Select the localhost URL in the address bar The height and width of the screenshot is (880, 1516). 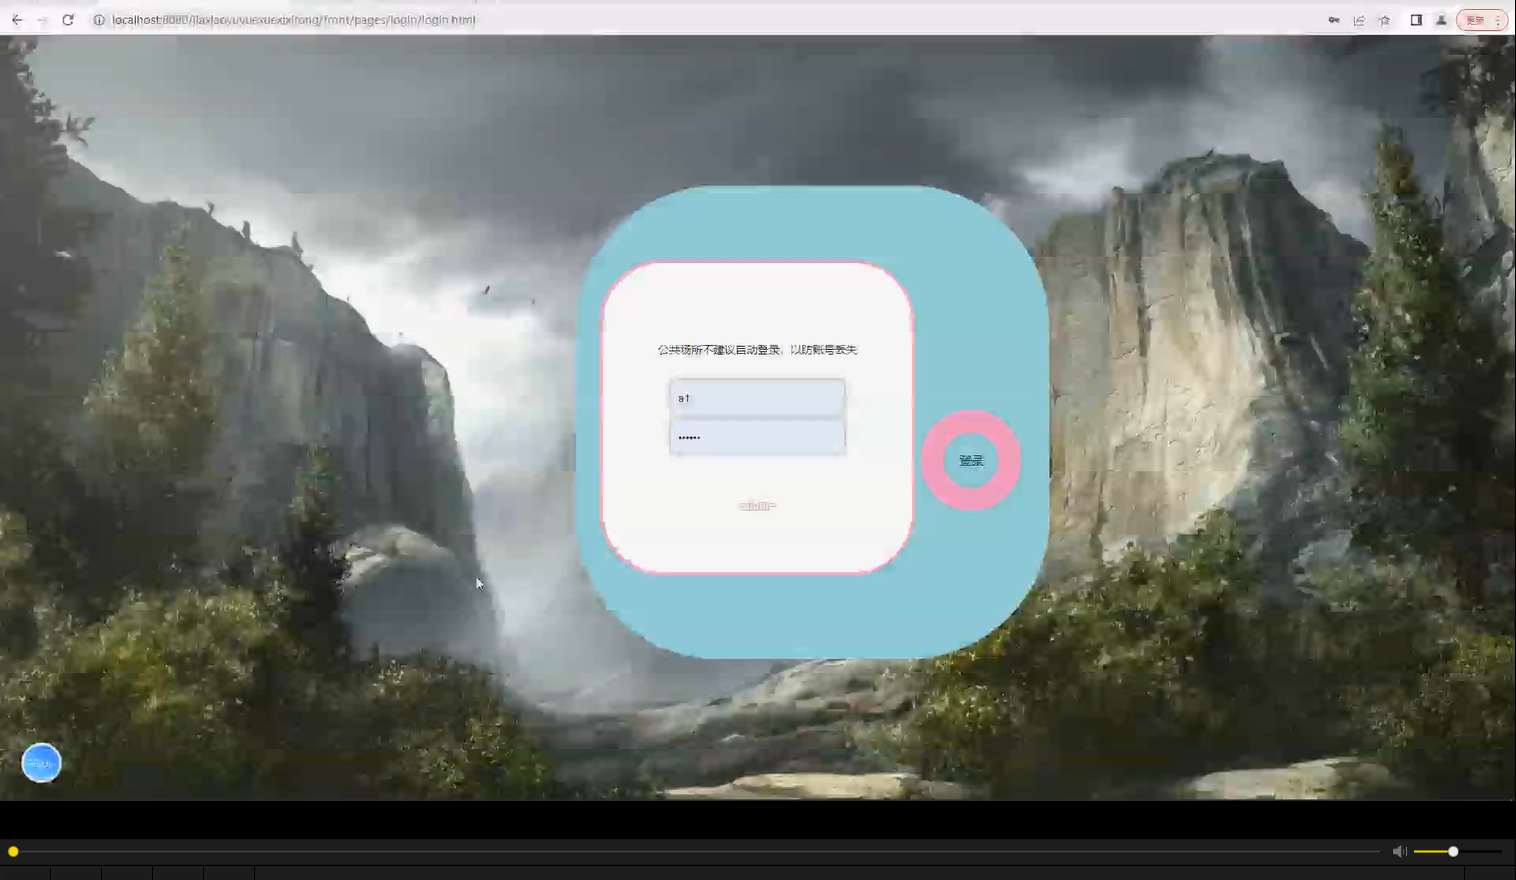pos(293,20)
